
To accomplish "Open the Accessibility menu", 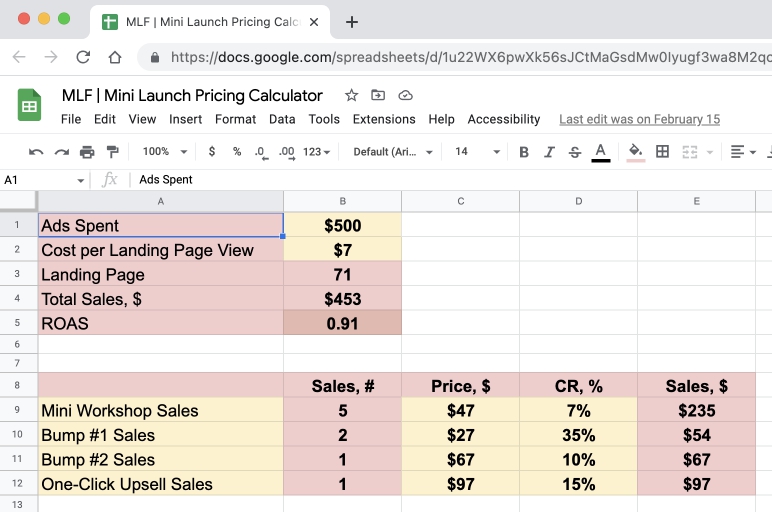I will 504,119.
